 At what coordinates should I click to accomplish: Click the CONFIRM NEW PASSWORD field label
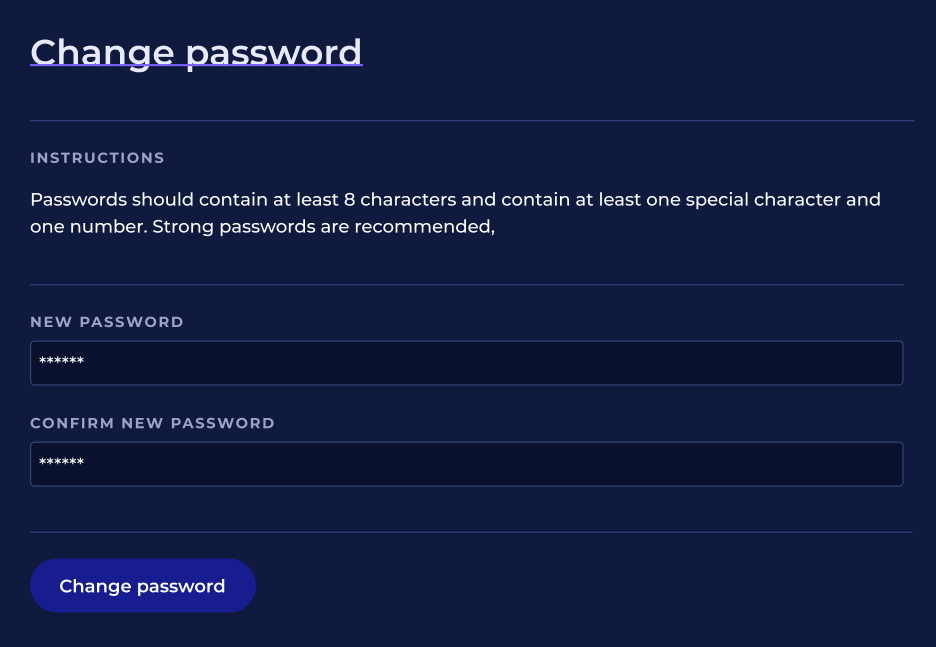152,423
